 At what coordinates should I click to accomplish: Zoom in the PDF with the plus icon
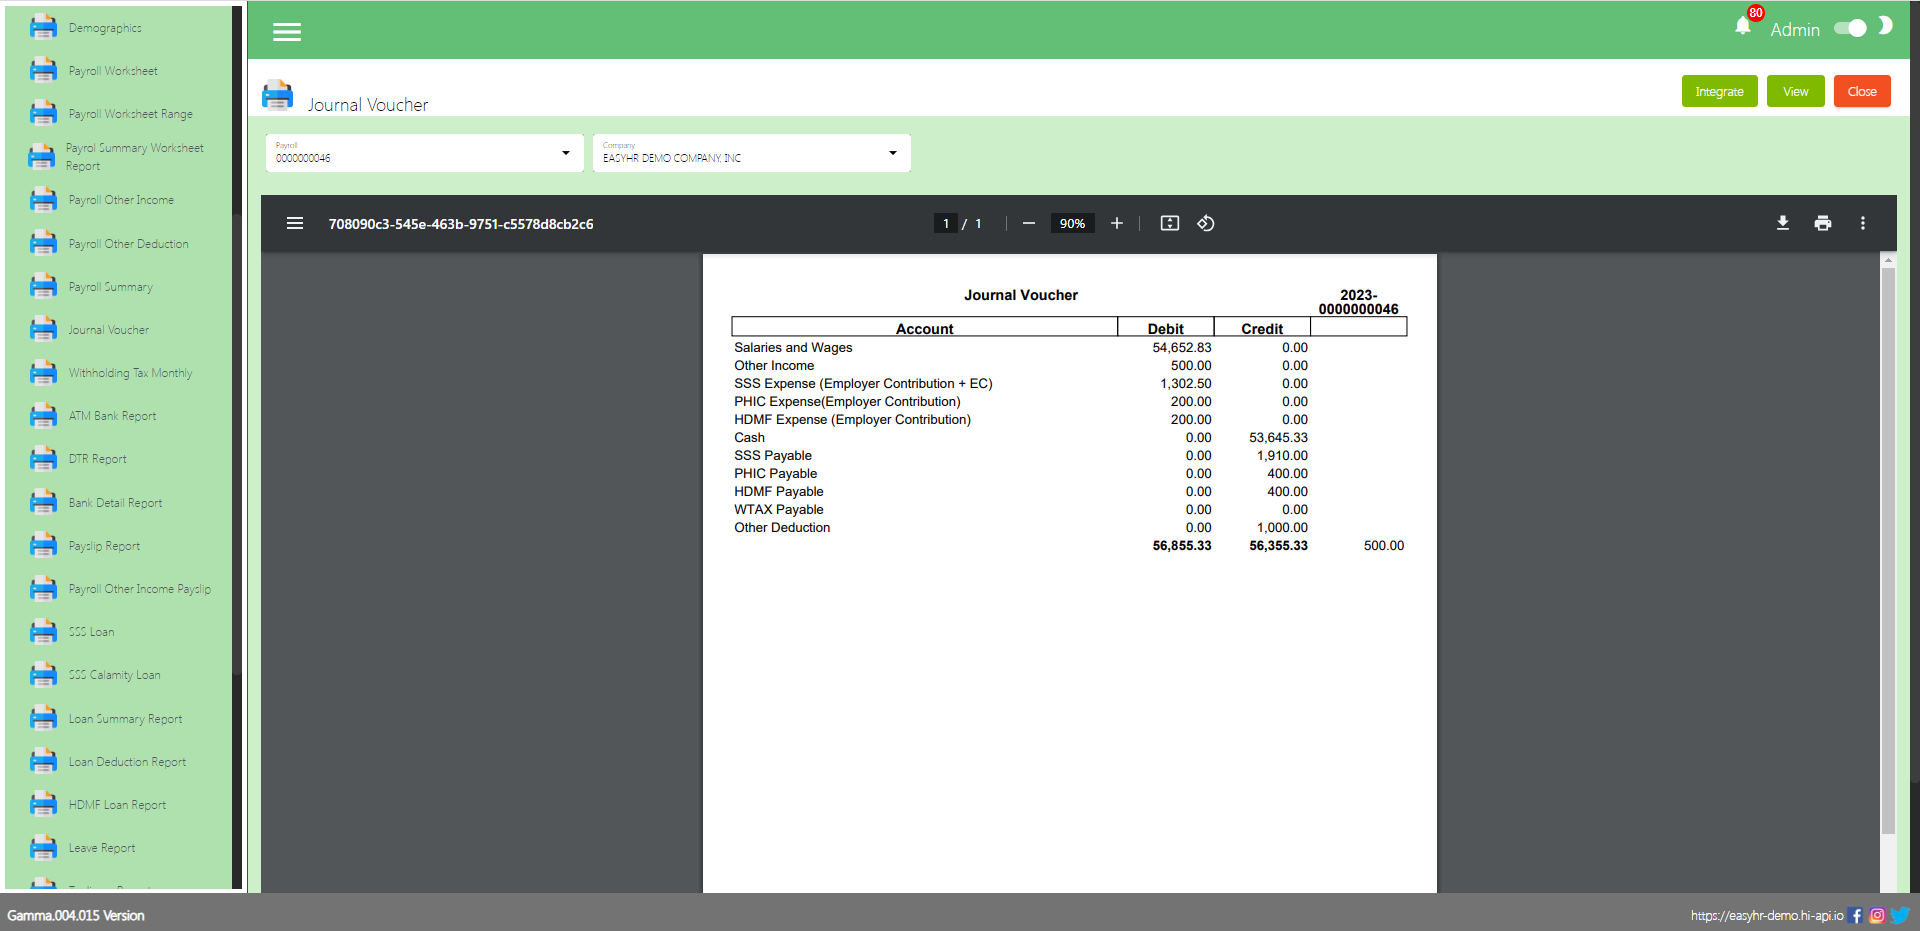[x=1116, y=223]
